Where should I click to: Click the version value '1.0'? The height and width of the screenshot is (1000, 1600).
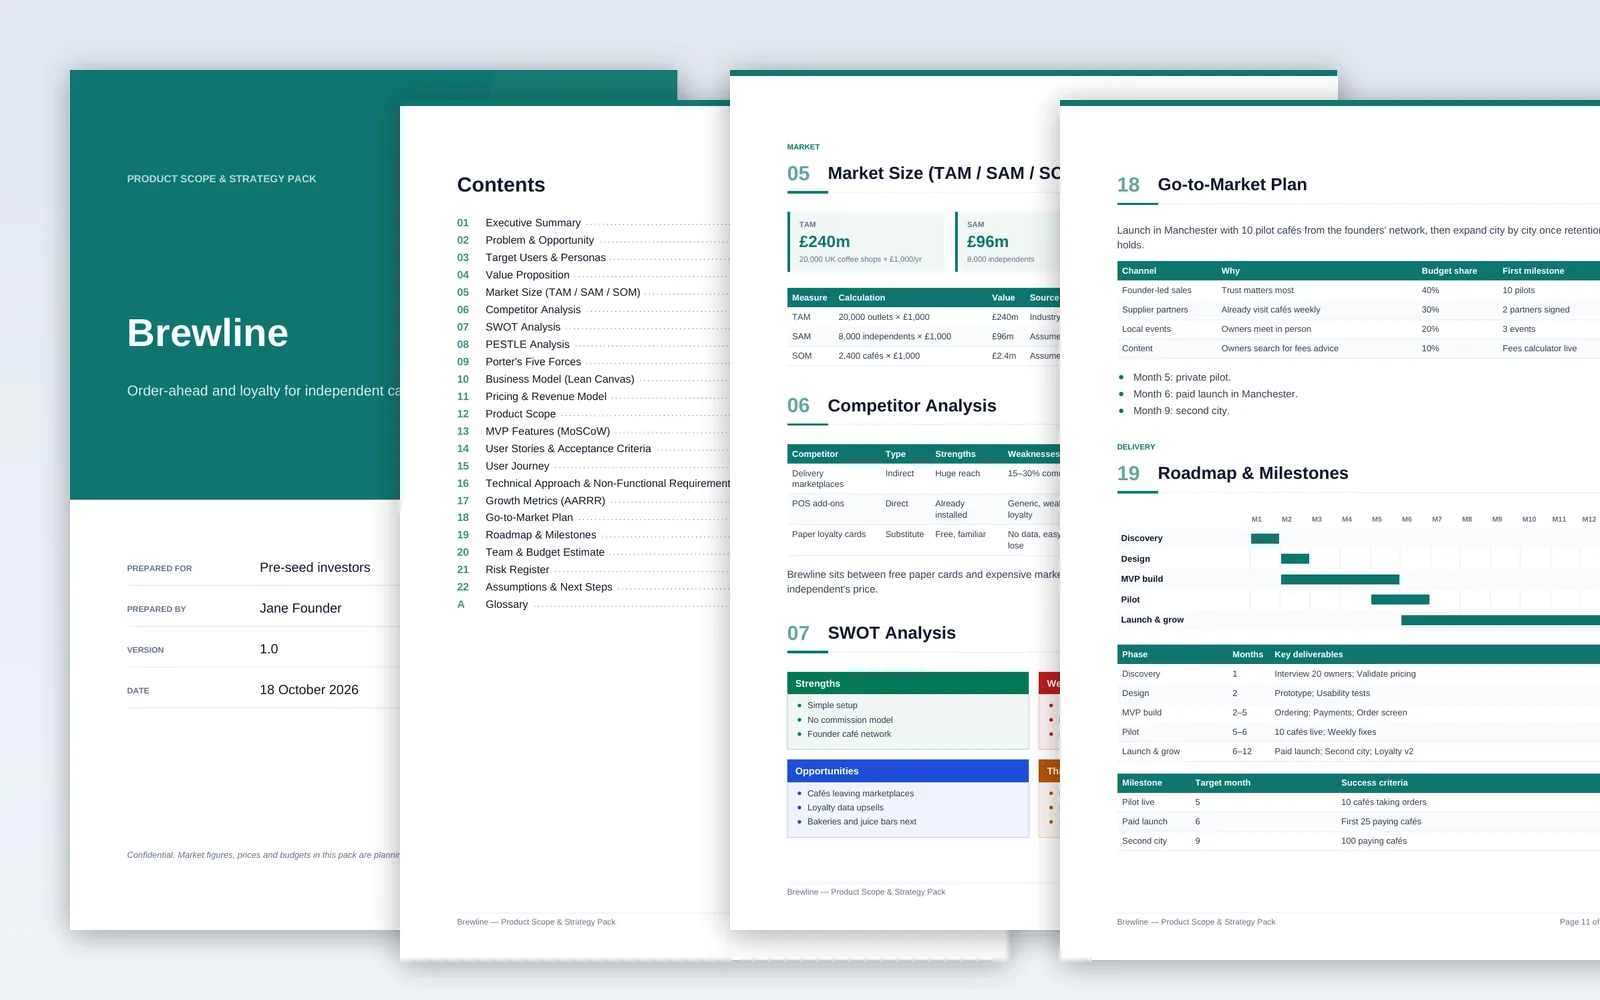(269, 649)
